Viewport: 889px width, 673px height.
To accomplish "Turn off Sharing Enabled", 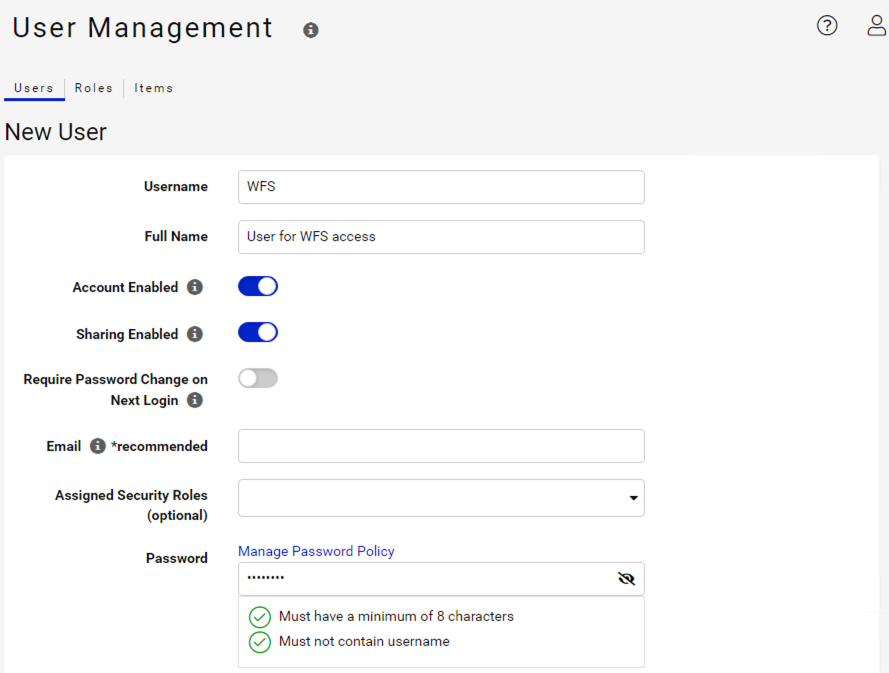I will (x=257, y=332).
